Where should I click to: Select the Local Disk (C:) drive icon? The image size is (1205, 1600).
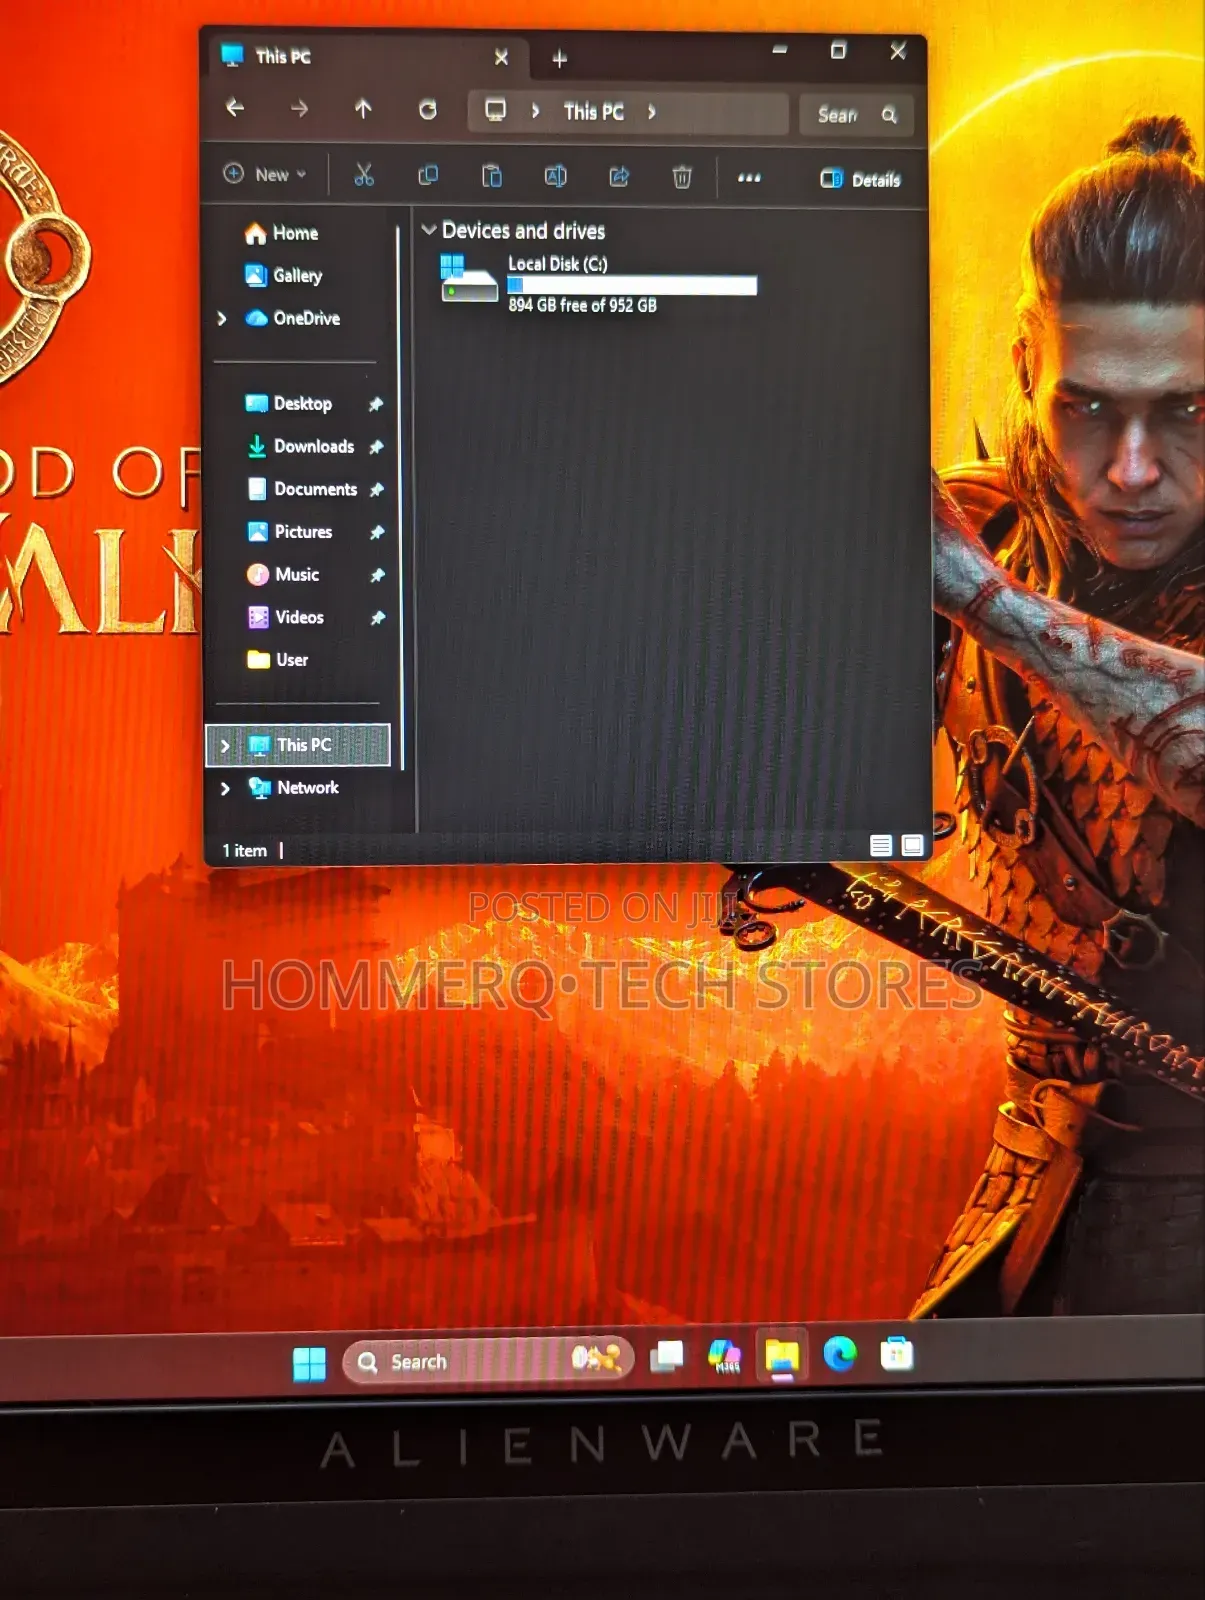[x=468, y=278]
